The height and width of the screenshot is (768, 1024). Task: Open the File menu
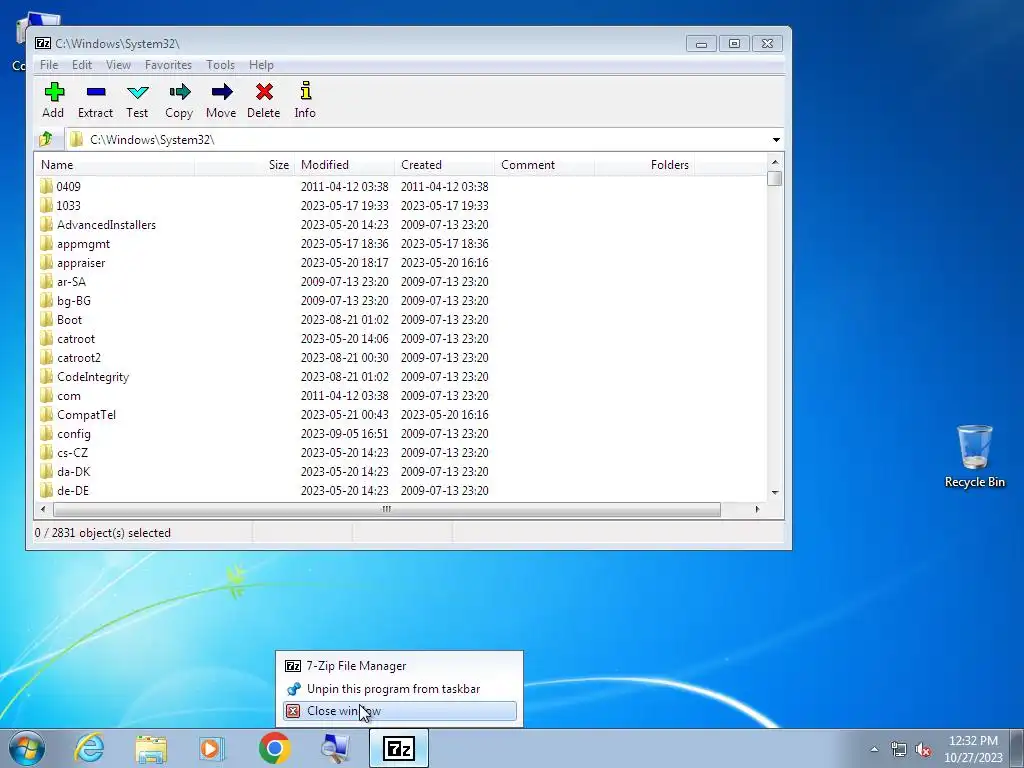click(49, 65)
